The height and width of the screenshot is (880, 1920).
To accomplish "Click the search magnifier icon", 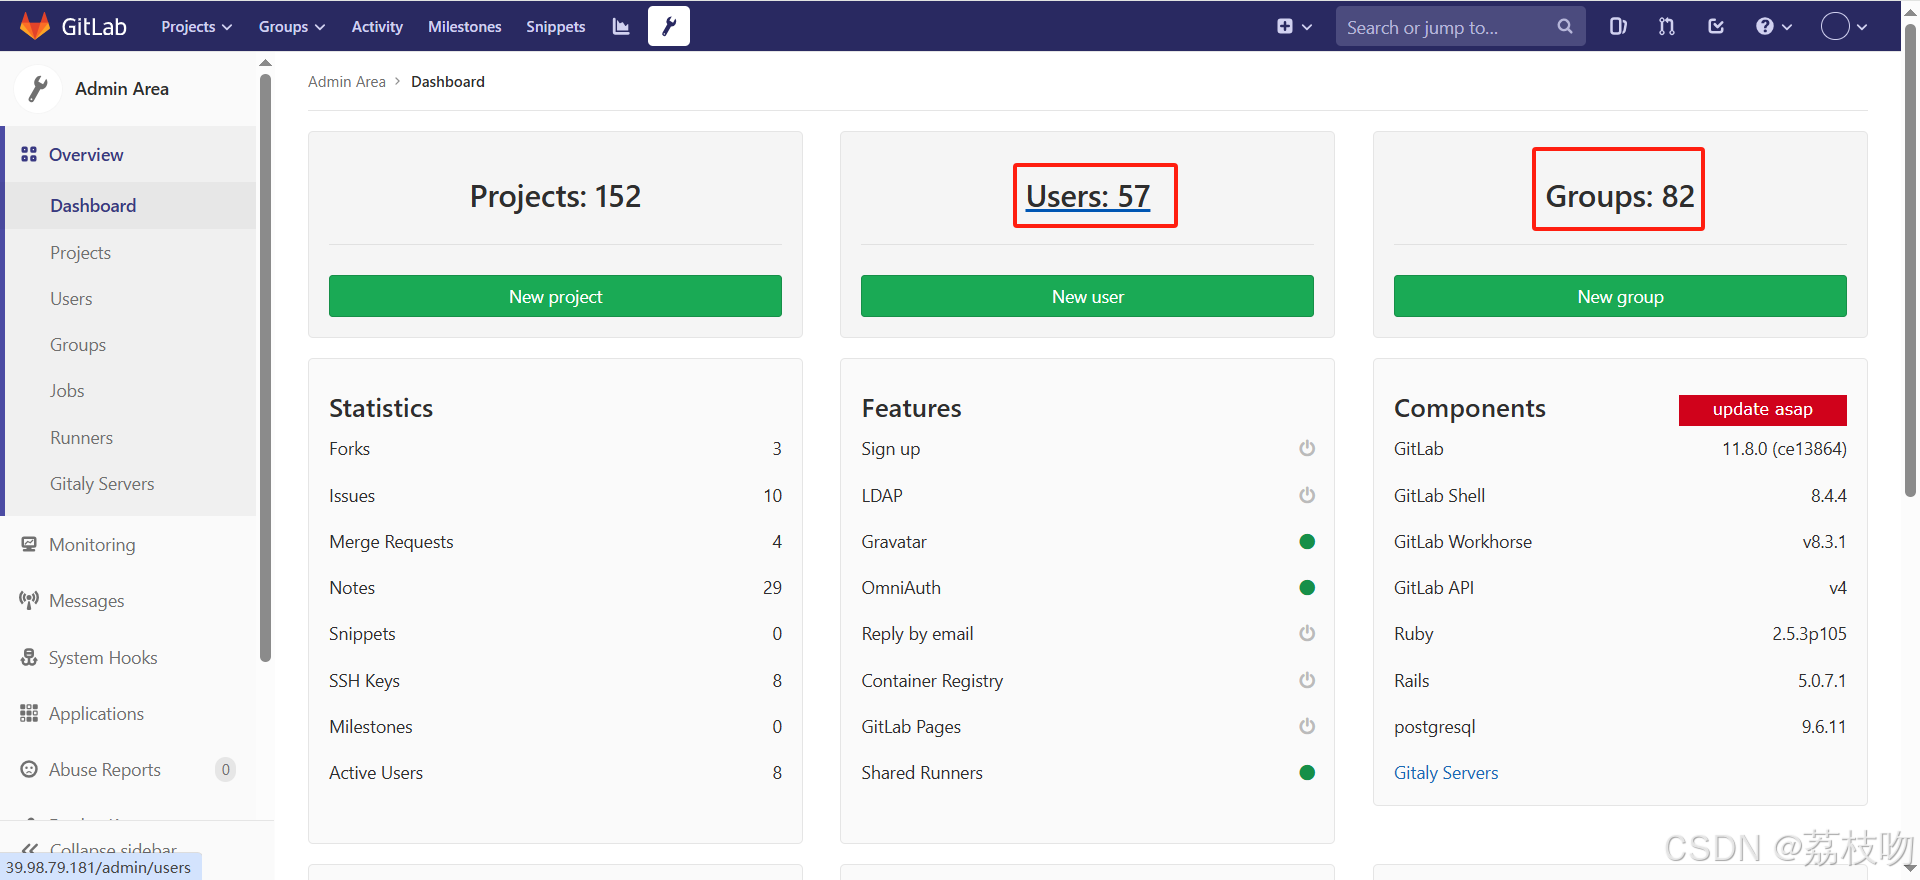I will [1565, 27].
